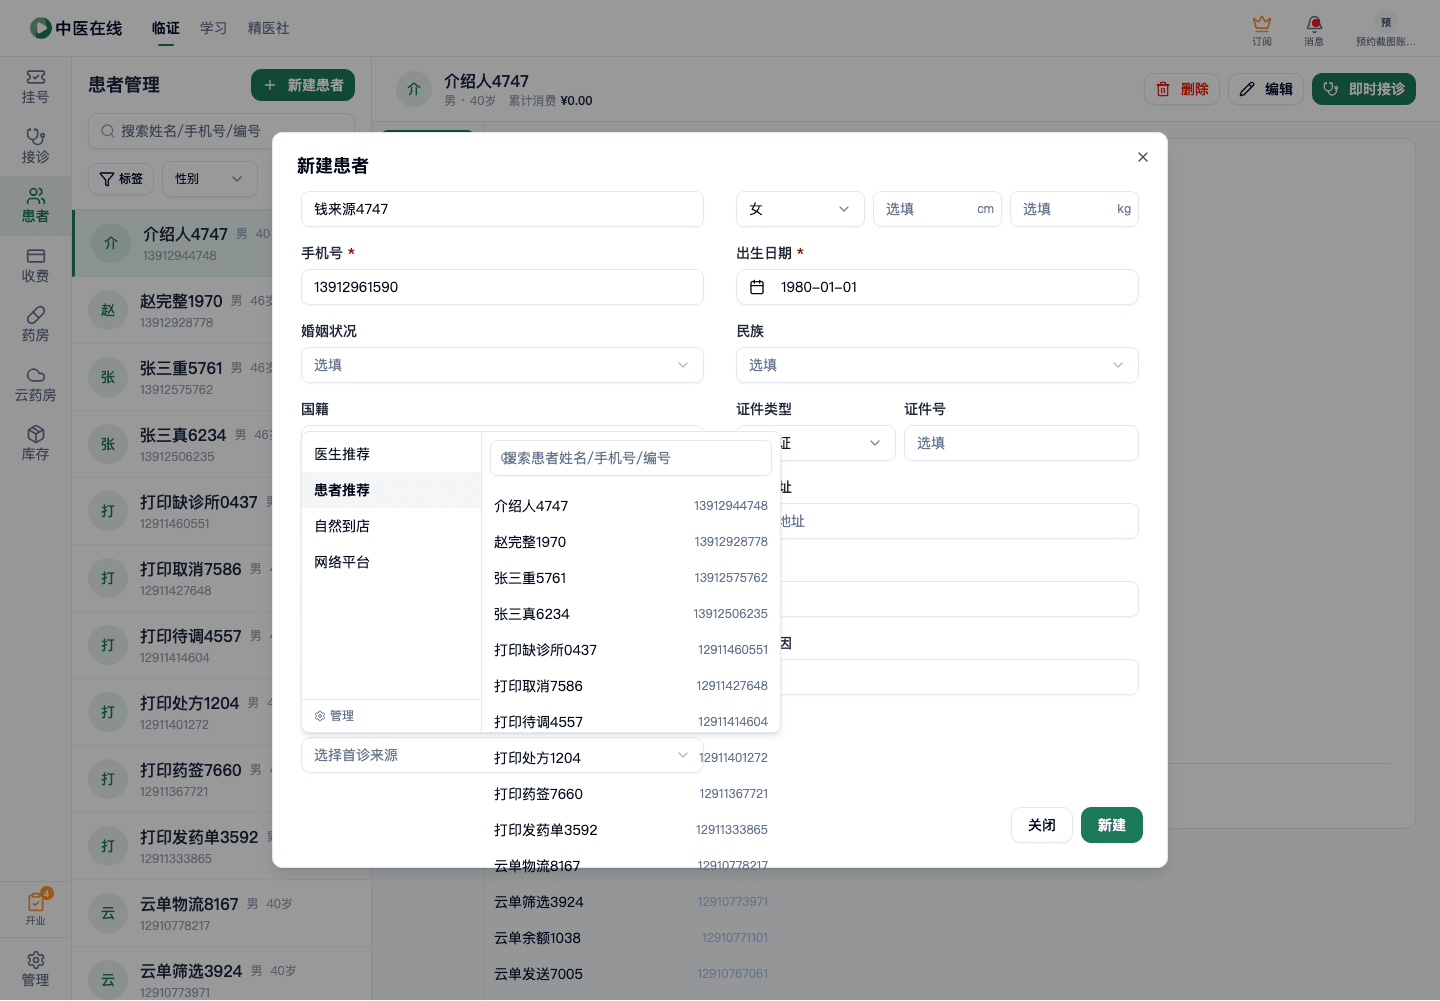Click green 新建 button in dialog
This screenshot has width=1440, height=1001.
(x=1112, y=825)
